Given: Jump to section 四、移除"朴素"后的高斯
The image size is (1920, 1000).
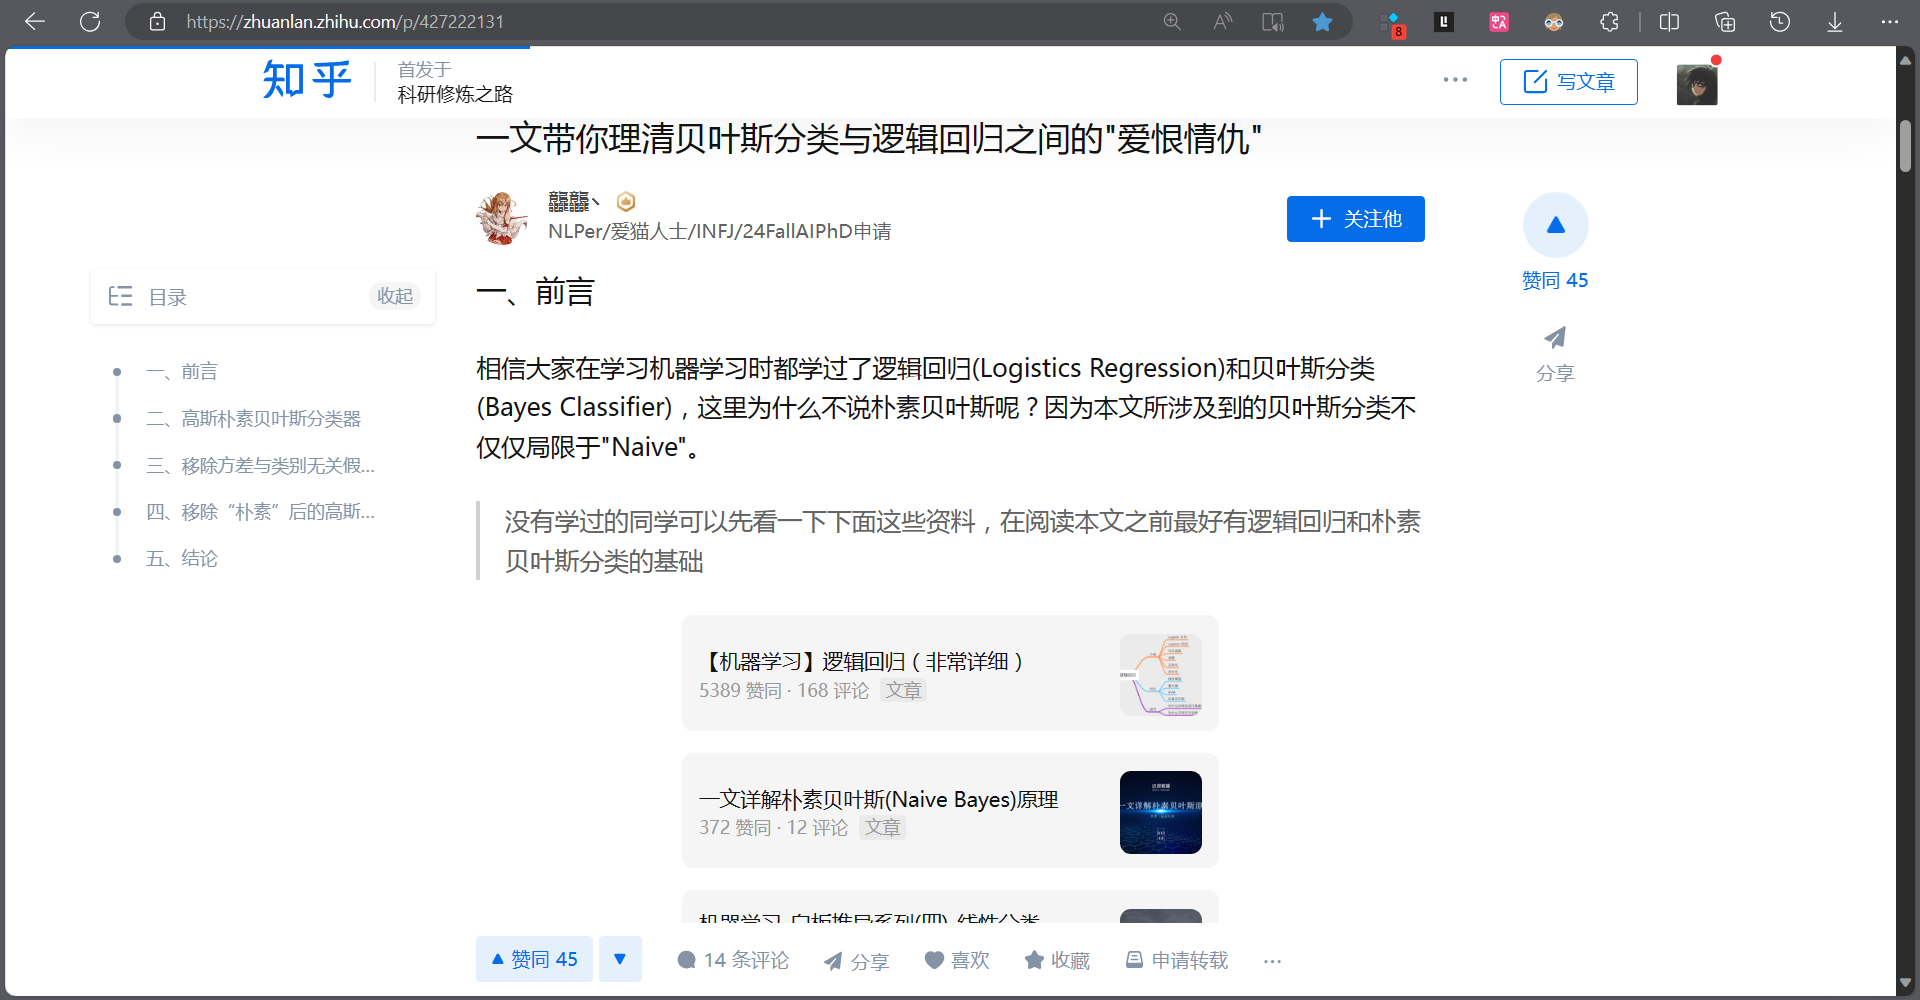Looking at the screenshot, I should [x=260, y=512].
